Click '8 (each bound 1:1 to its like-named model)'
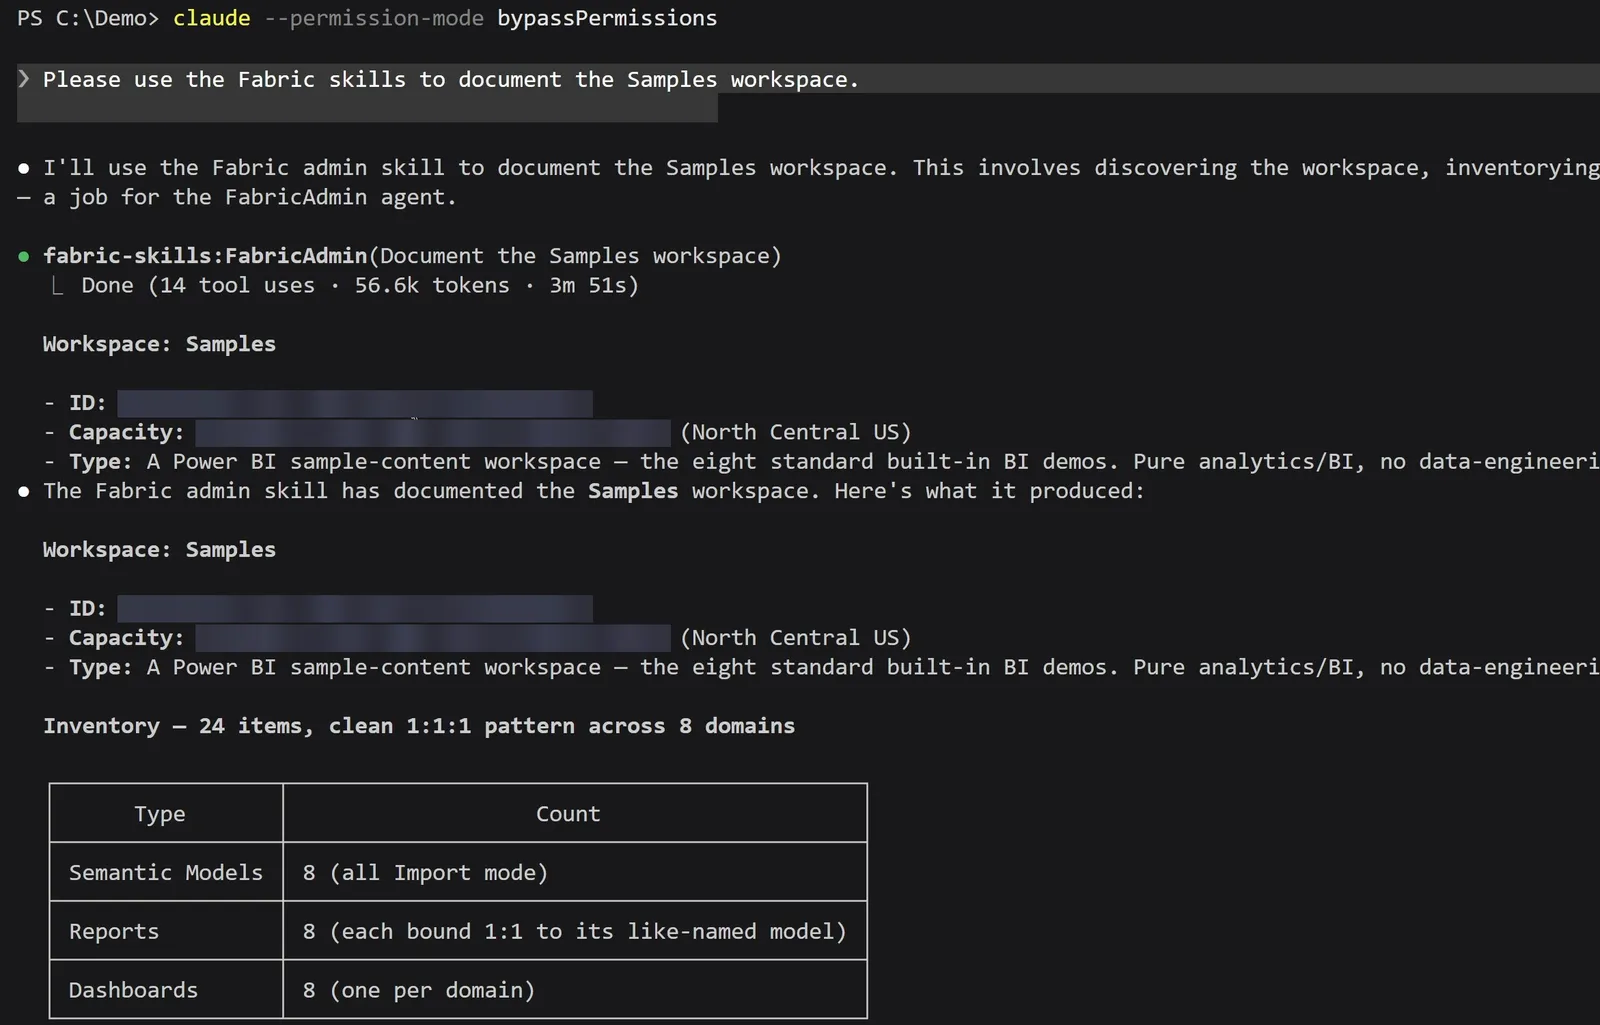Screen dimensions: 1600x1025 coord(575,932)
